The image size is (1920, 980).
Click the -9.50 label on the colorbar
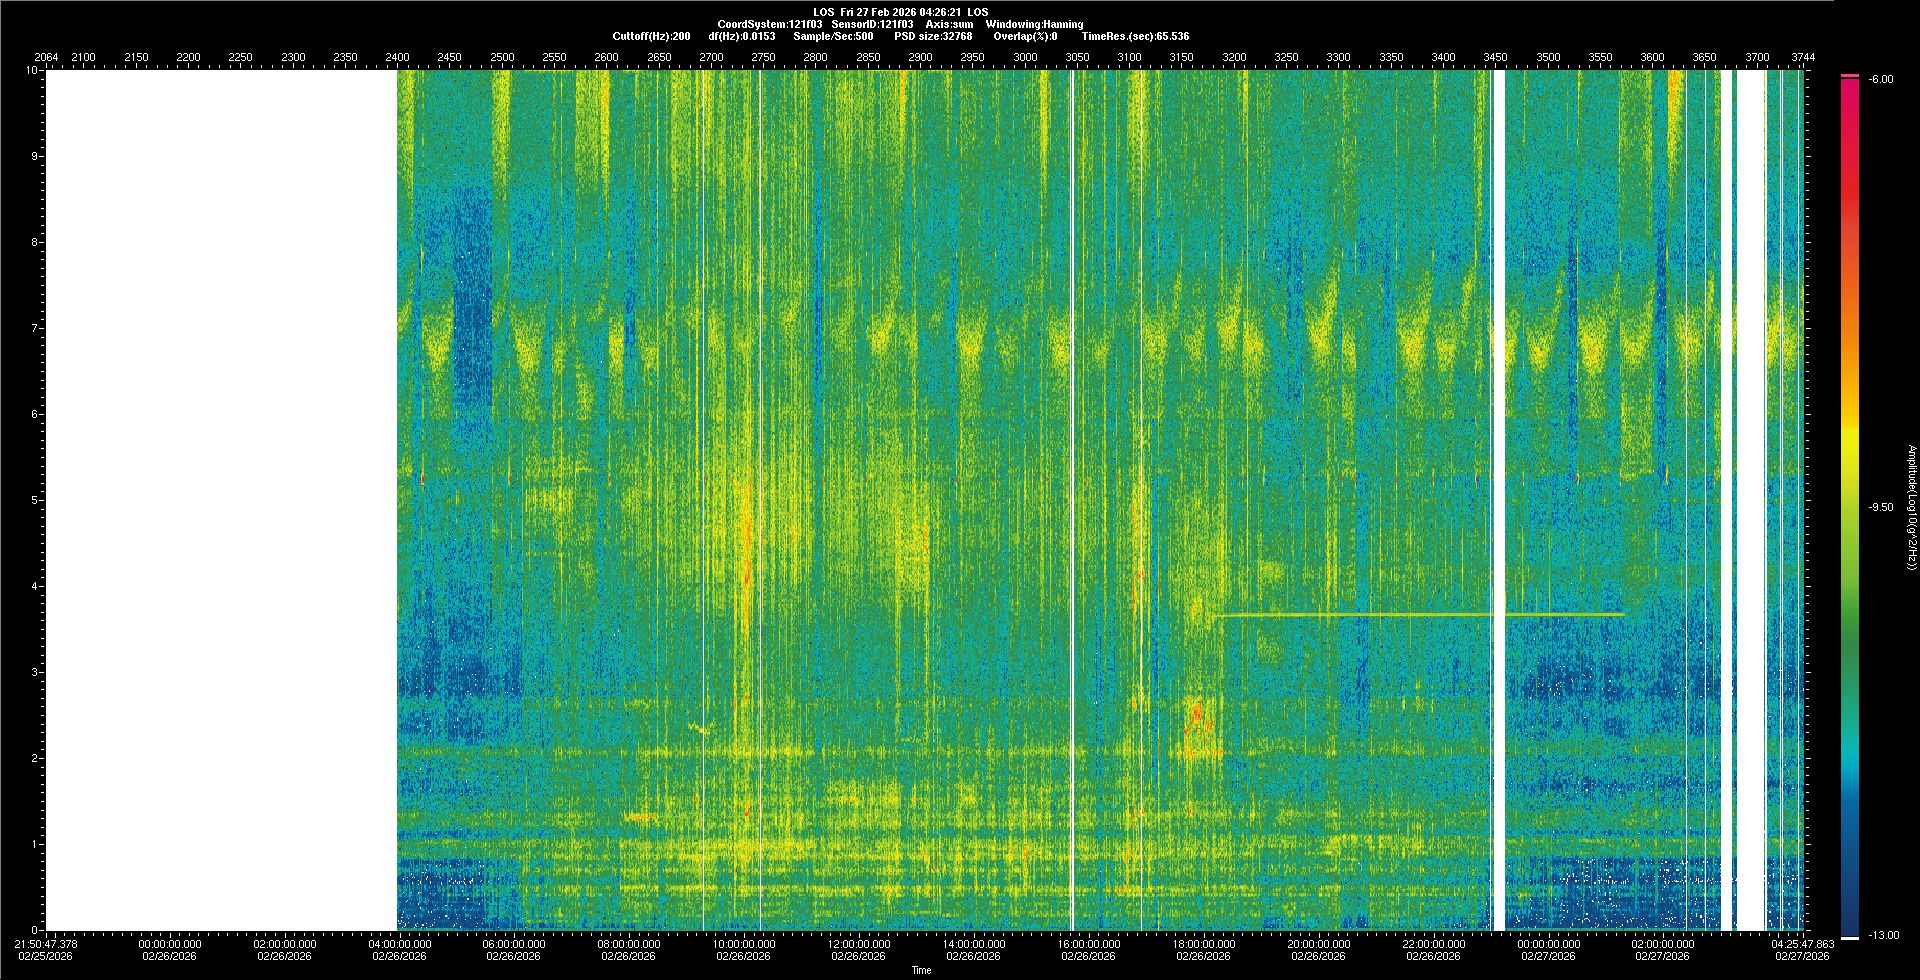(1881, 507)
